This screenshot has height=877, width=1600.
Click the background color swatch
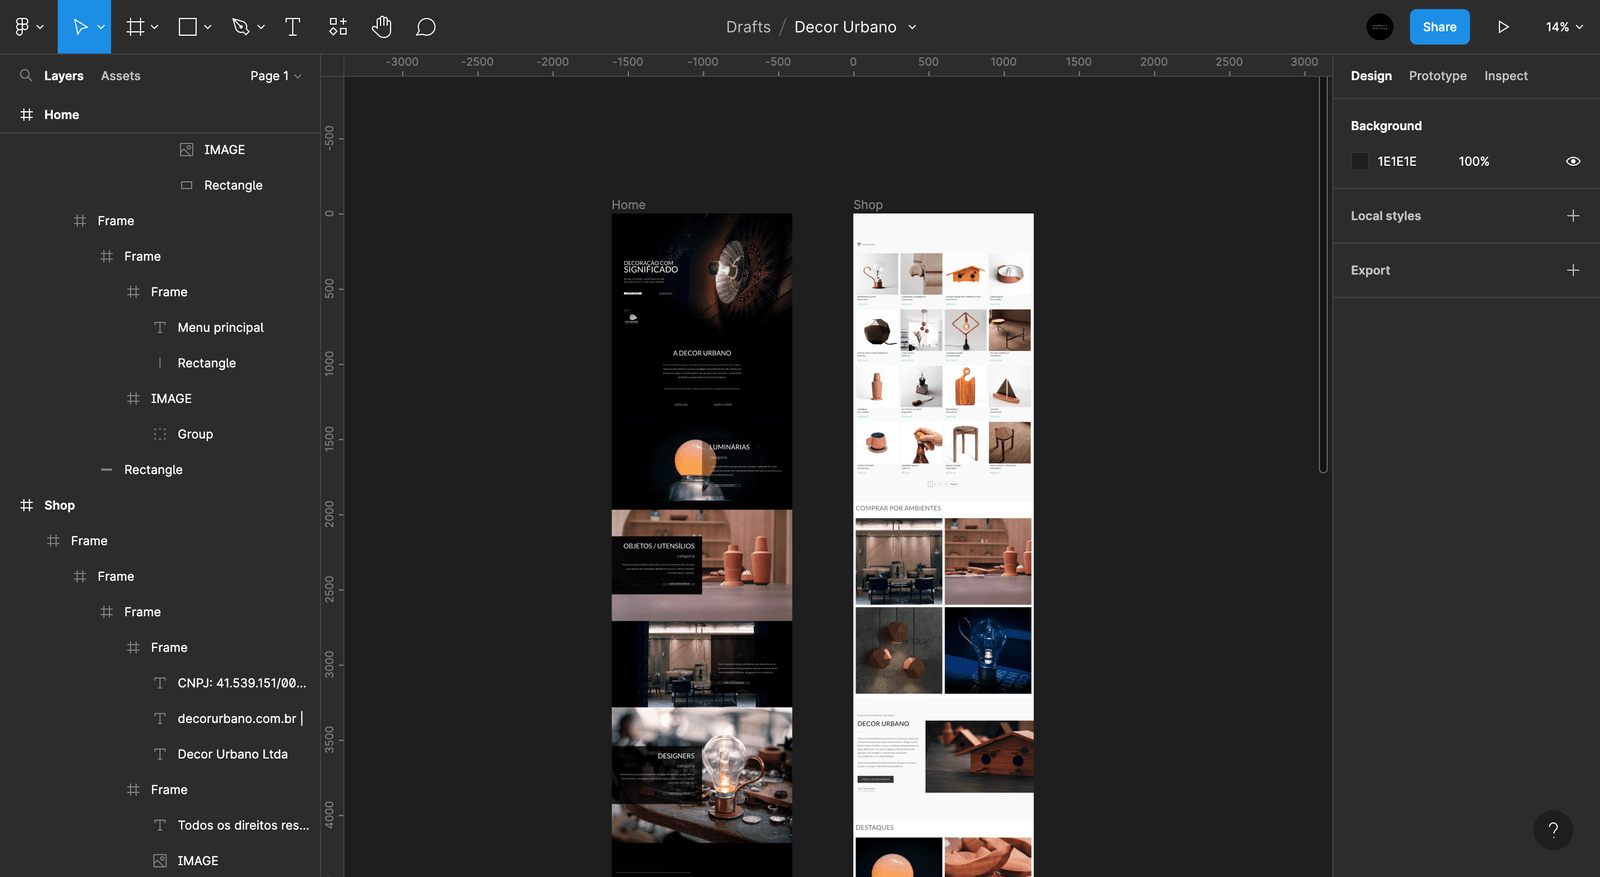tap(1360, 161)
